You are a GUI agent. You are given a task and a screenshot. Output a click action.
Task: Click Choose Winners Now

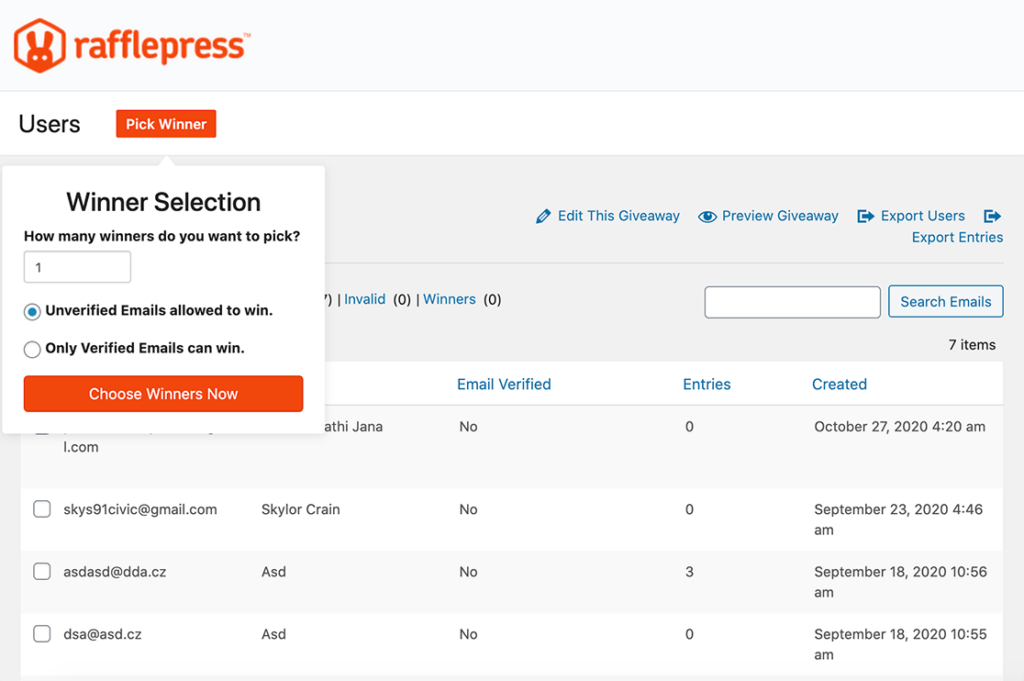[x=163, y=393]
